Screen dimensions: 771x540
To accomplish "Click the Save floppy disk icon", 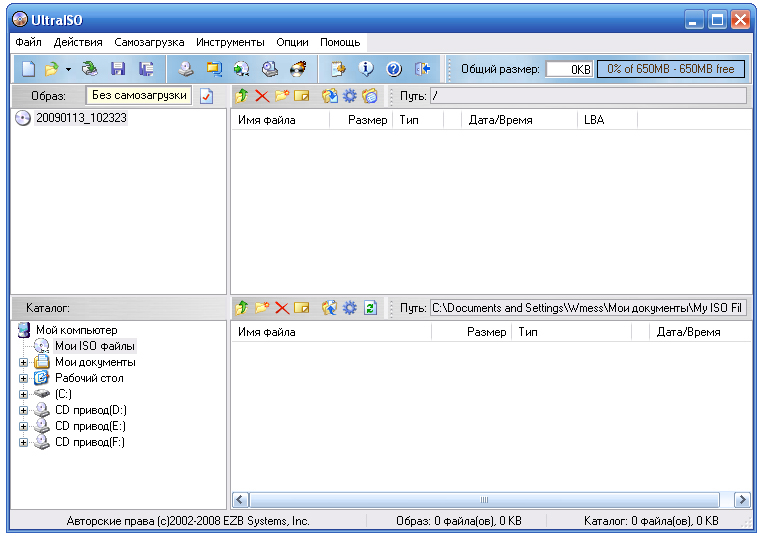I will (118, 69).
